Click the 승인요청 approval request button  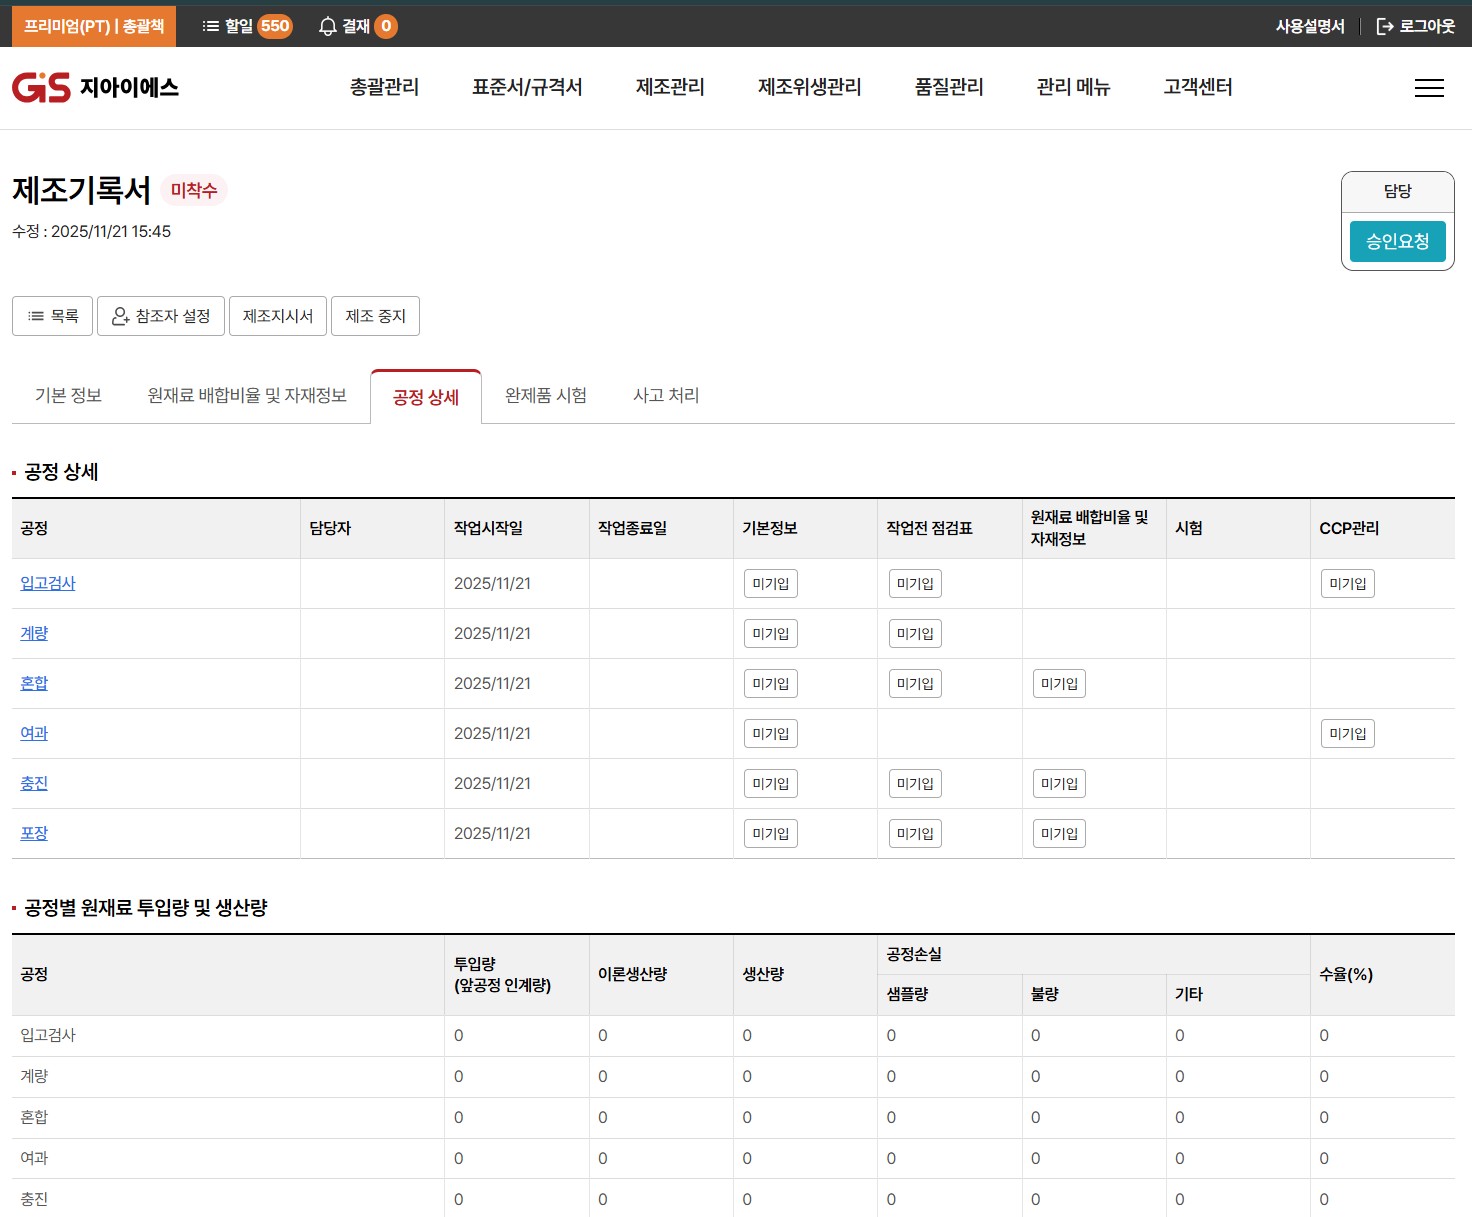point(1398,241)
